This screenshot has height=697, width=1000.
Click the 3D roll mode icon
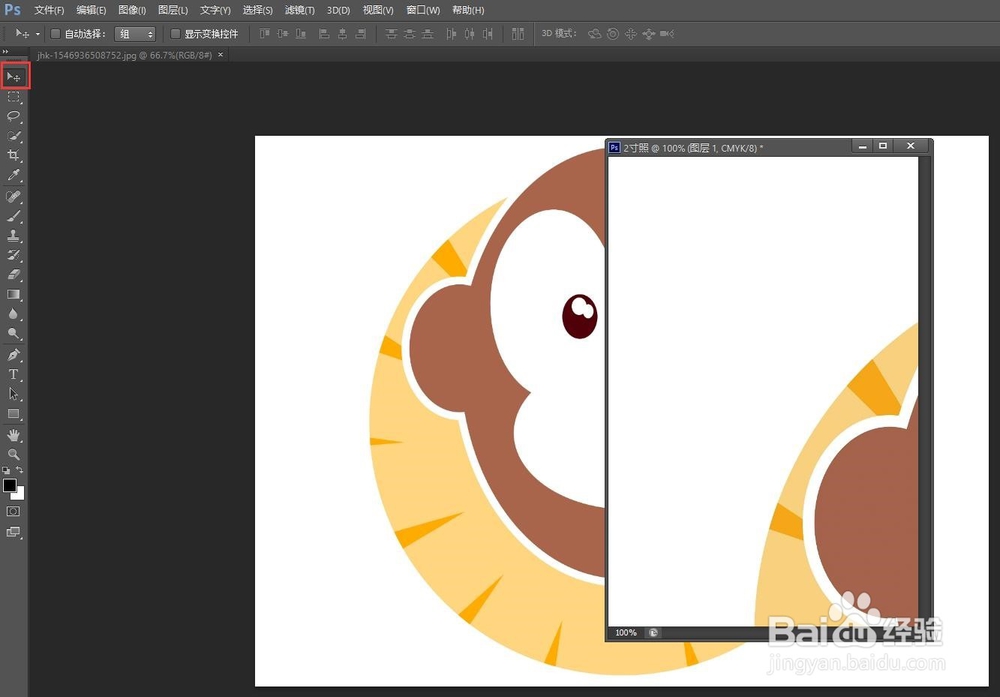coord(613,34)
